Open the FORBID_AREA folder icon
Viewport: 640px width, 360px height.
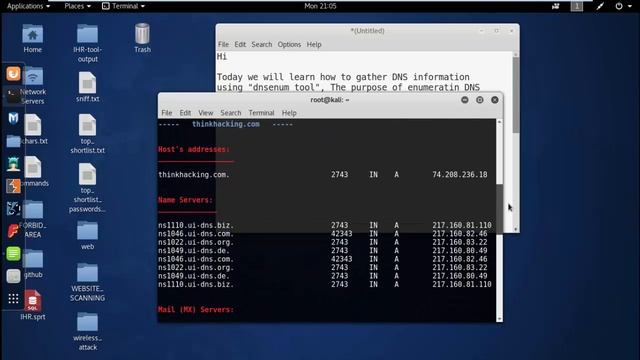pyautogui.click(x=33, y=220)
